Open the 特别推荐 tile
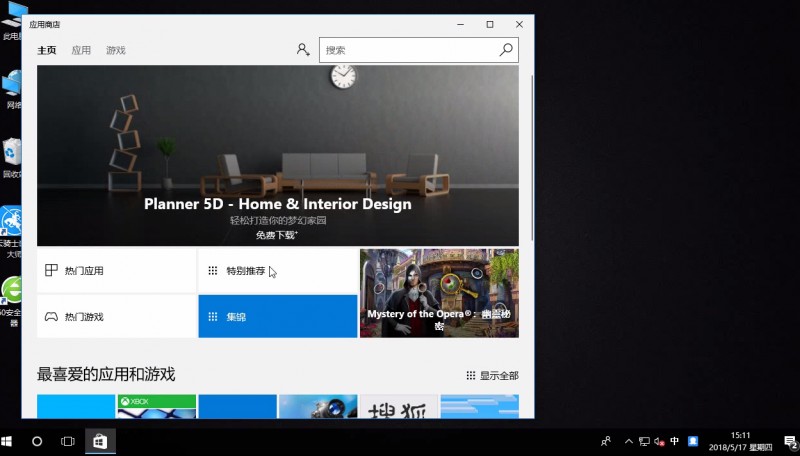Screen dimensions: 800x456 (x=278, y=270)
